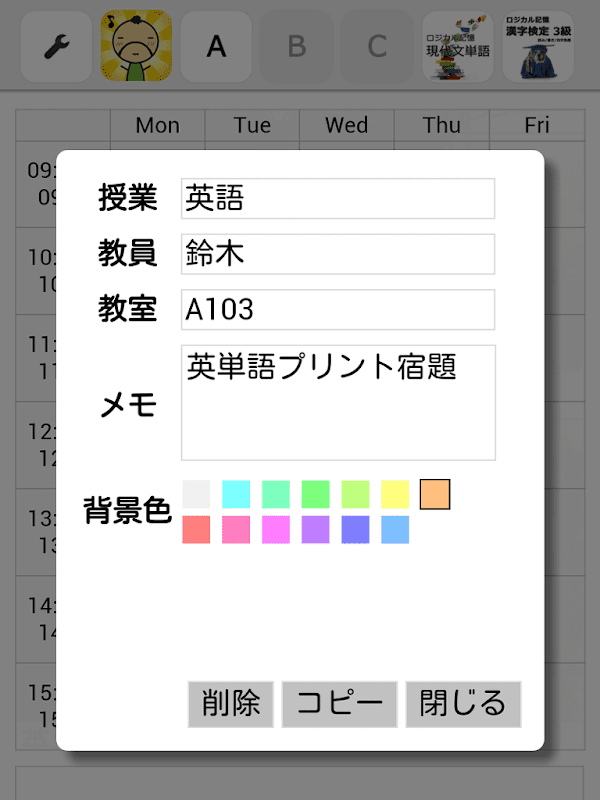This screenshot has width=600, height=800.
Task: Choose the yellow background color swatch
Action: (x=396, y=494)
